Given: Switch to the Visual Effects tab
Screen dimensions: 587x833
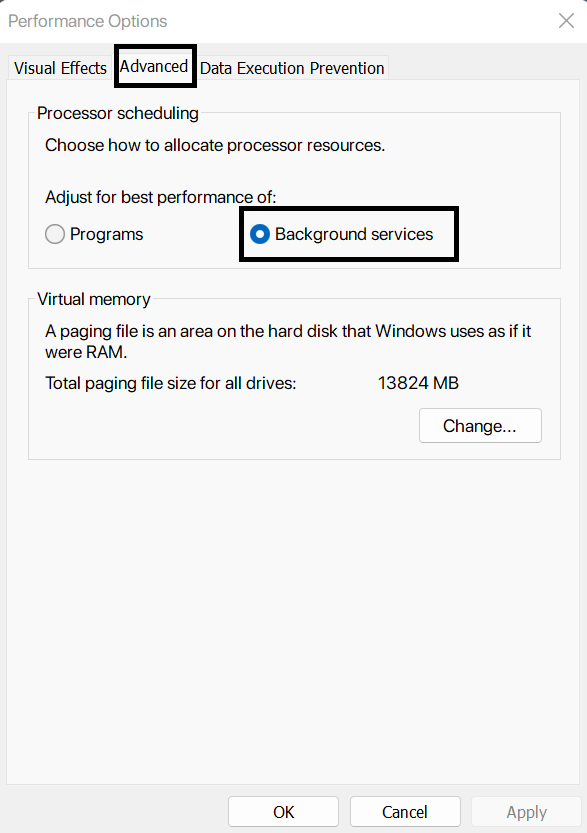Looking at the screenshot, I should pos(59,67).
